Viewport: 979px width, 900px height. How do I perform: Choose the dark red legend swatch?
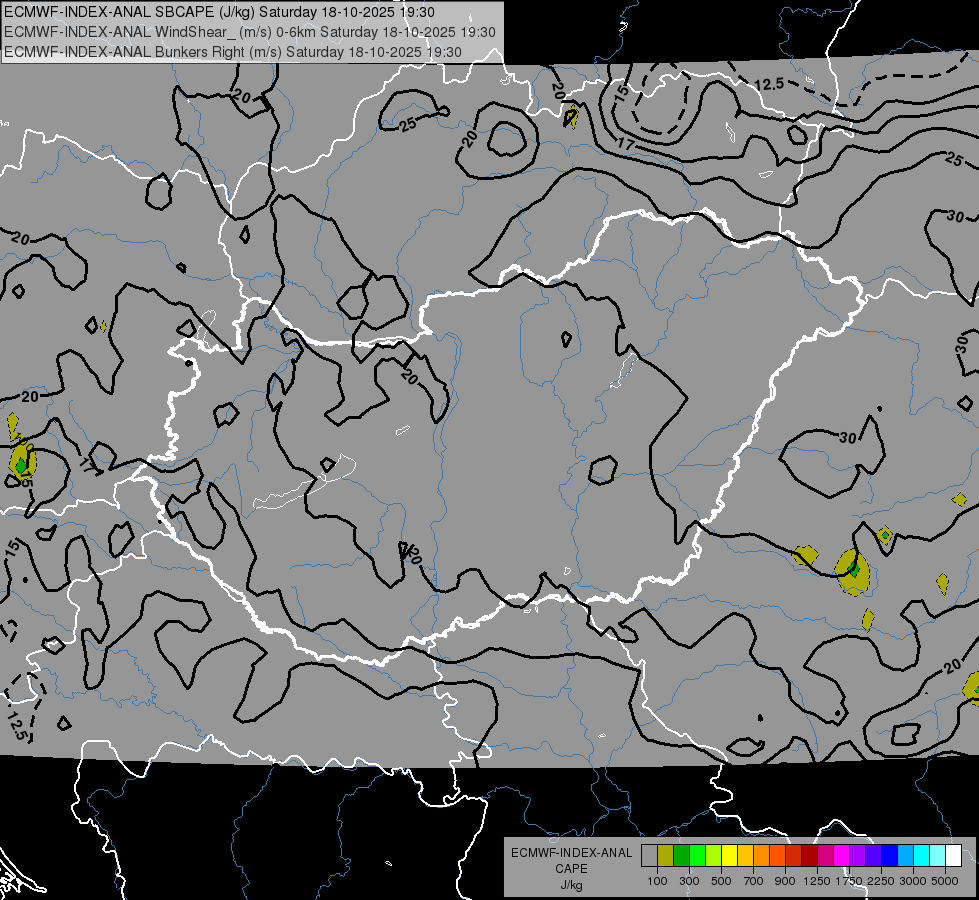point(809,855)
